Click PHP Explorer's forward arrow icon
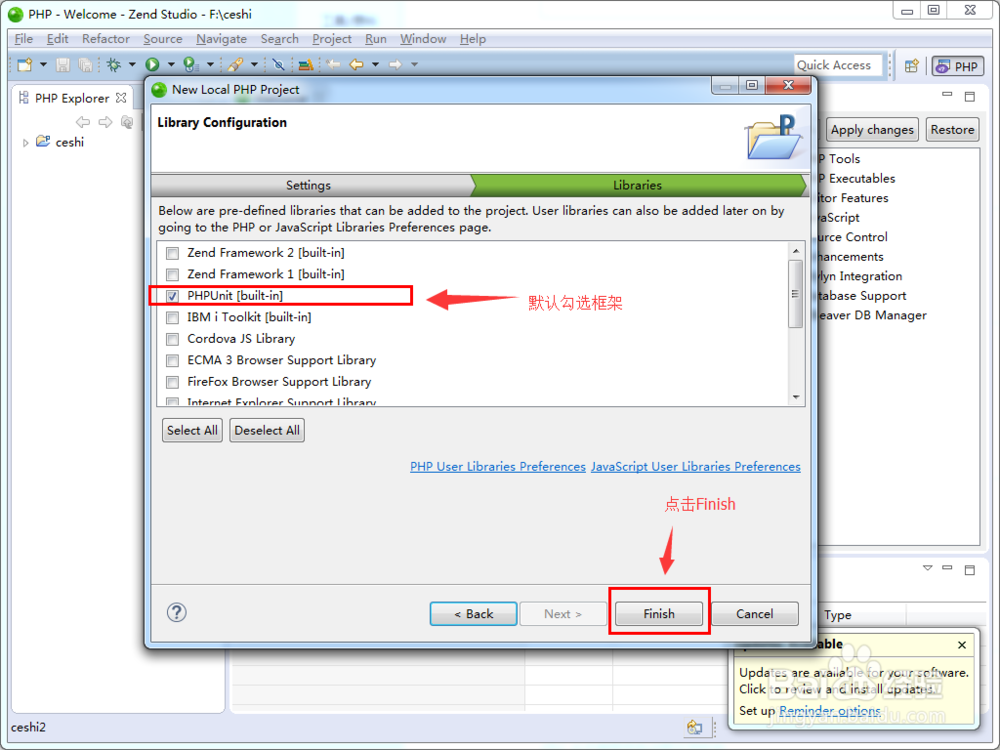 tap(105, 122)
